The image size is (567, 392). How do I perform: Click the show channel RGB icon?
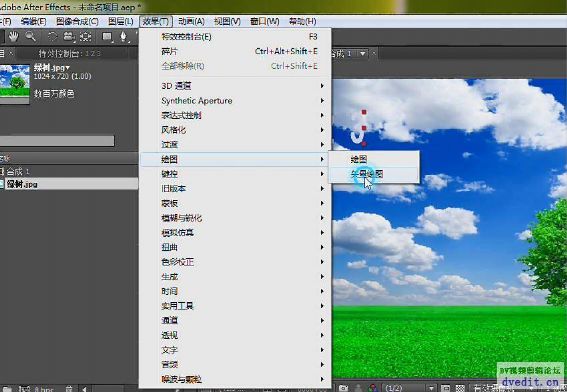coord(373,388)
